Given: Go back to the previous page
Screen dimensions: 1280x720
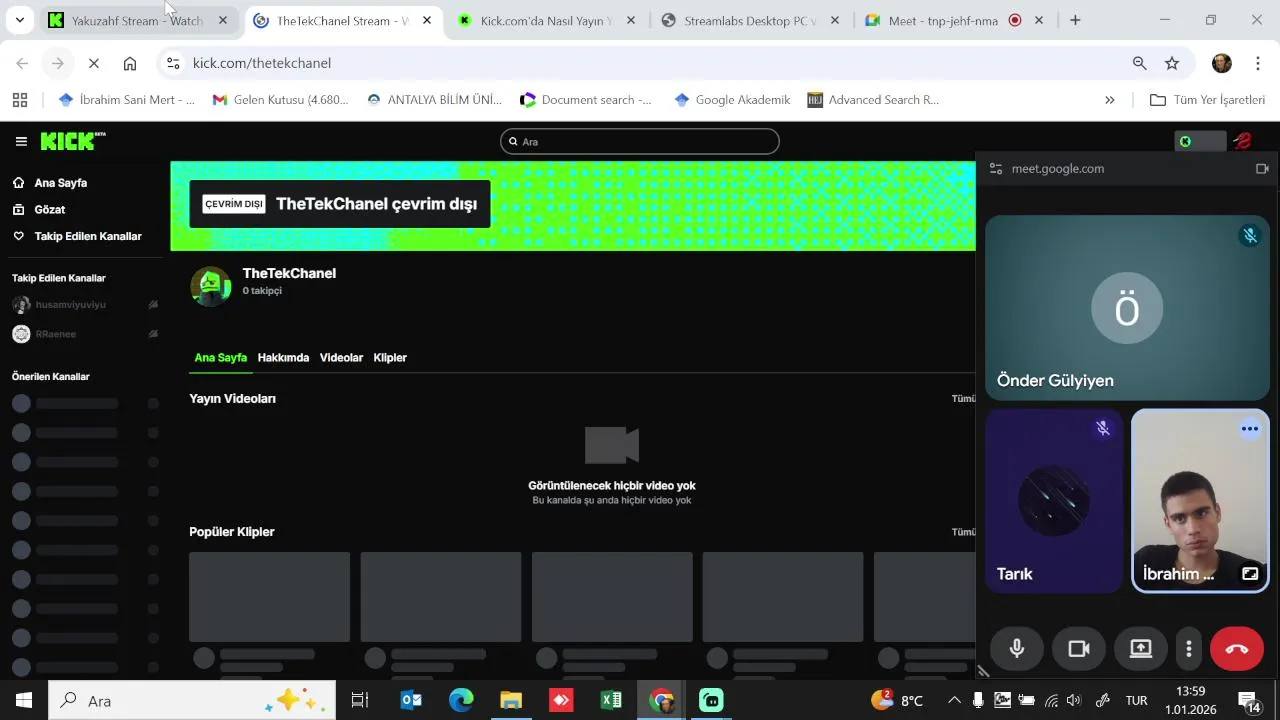Looking at the screenshot, I should [22, 63].
